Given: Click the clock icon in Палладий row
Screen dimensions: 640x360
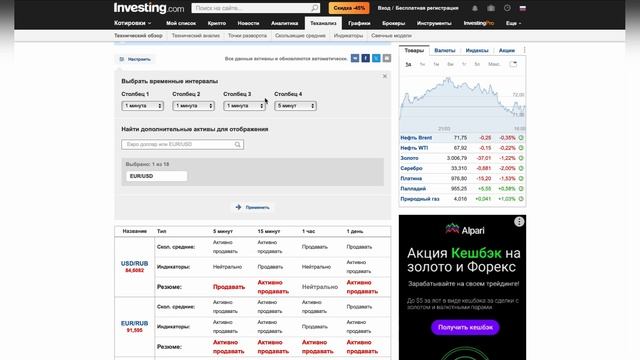Looking at the screenshot, I should [x=521, y=189].
